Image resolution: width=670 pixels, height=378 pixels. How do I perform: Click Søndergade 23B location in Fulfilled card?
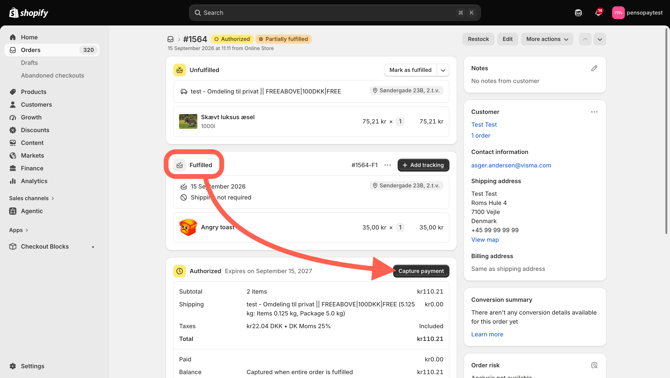point(406,186)
